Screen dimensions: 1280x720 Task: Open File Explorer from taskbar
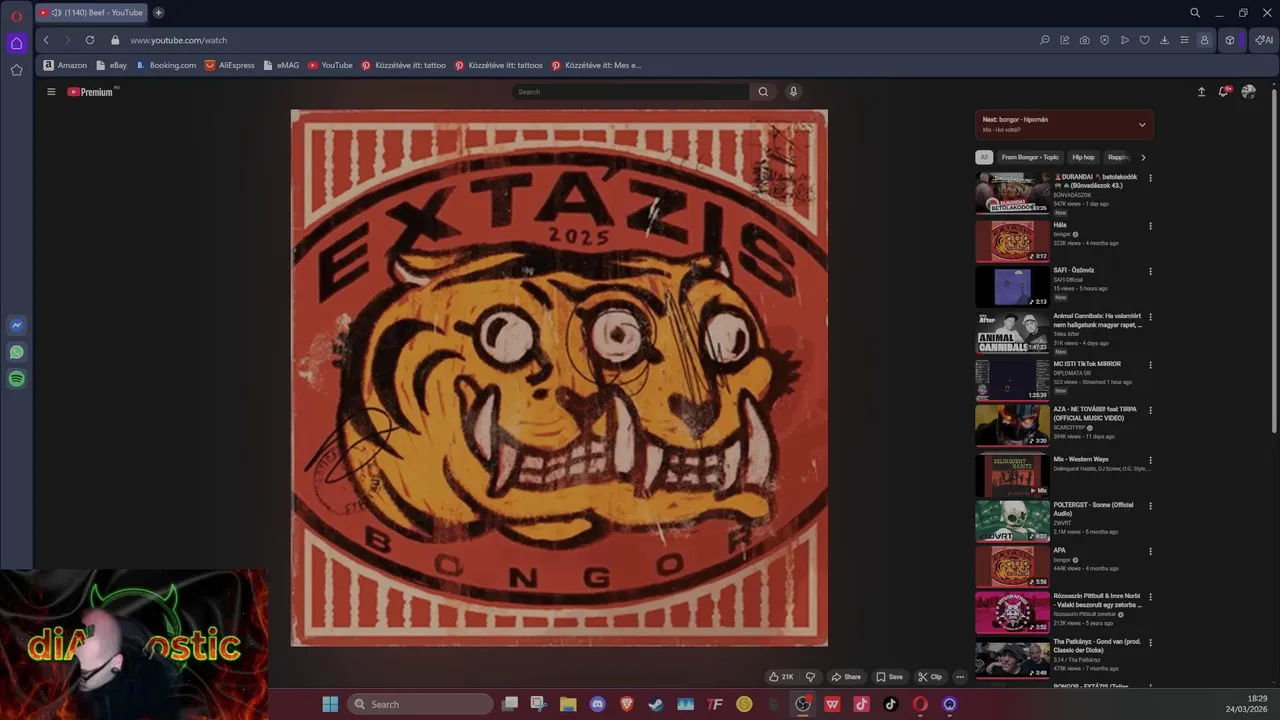[x=568, y=704]
